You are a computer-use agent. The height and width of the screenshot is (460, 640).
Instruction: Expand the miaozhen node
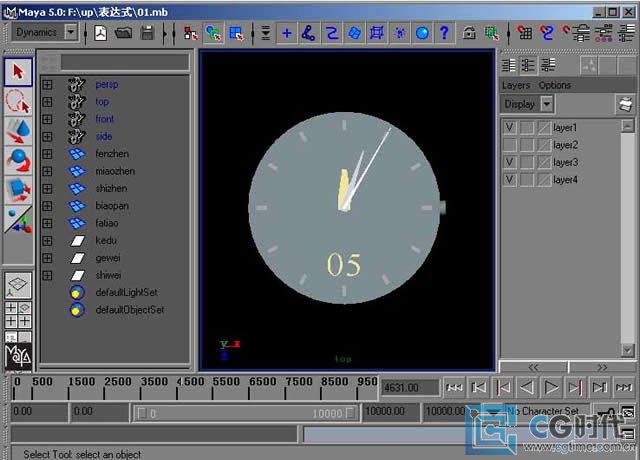point(47,171)
